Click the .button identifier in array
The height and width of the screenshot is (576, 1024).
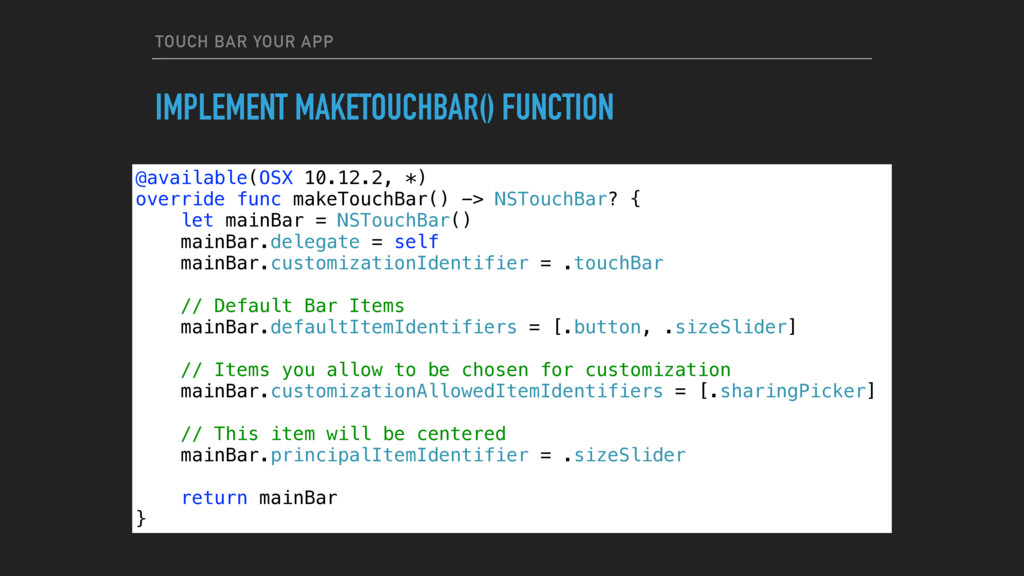(601, 327)
